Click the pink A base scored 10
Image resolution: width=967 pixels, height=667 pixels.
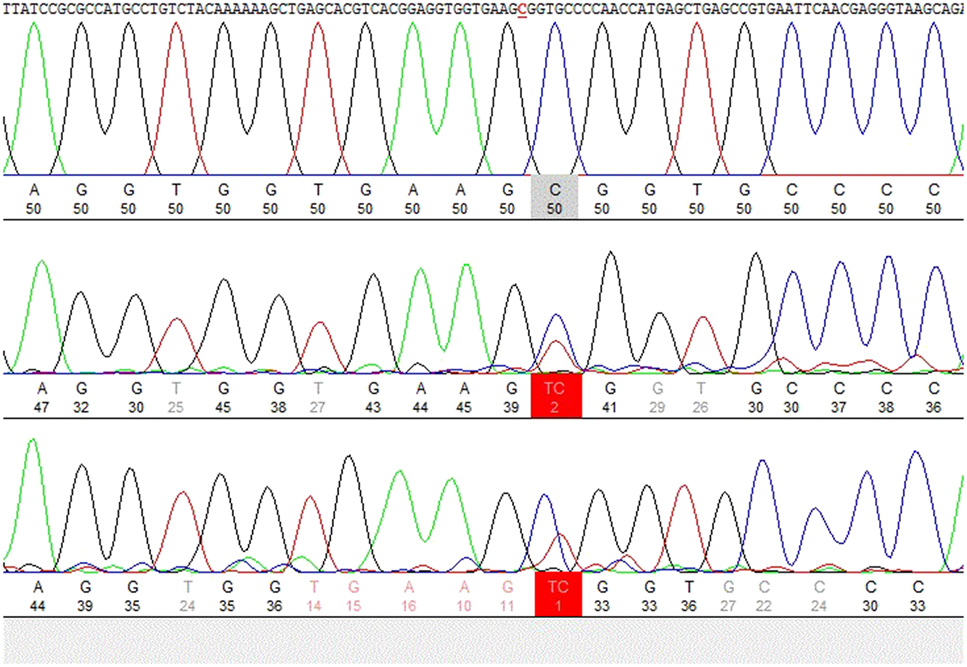tap(463, 595)
